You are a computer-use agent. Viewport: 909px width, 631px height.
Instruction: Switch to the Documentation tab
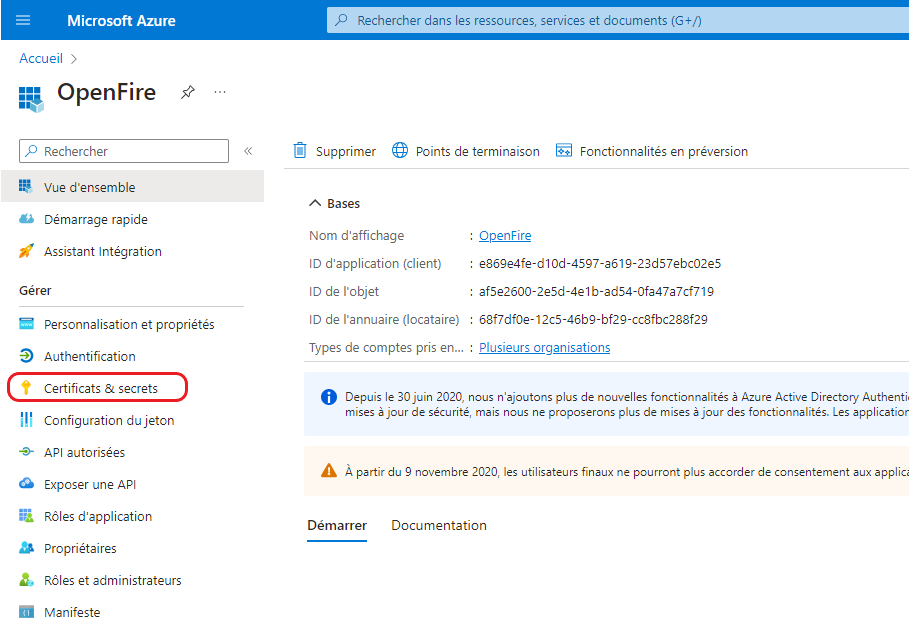(x=439, y=525)
